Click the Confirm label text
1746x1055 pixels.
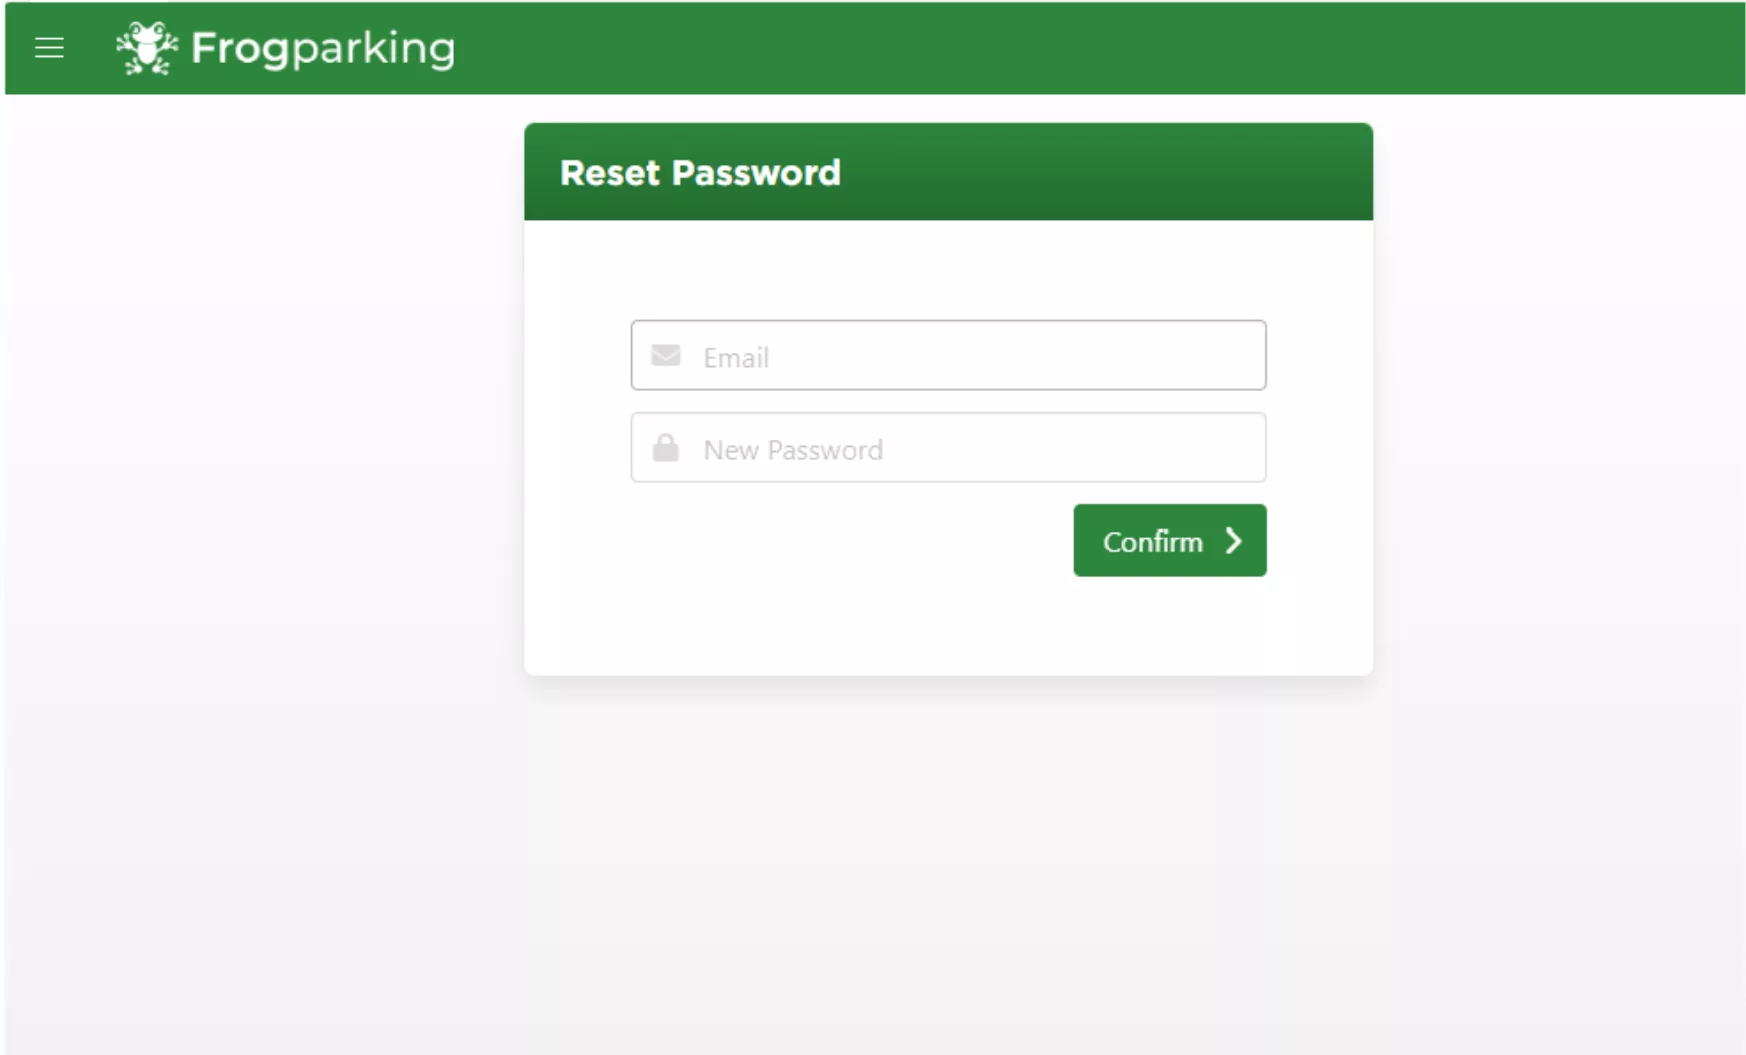click(x=1152, y=542)
